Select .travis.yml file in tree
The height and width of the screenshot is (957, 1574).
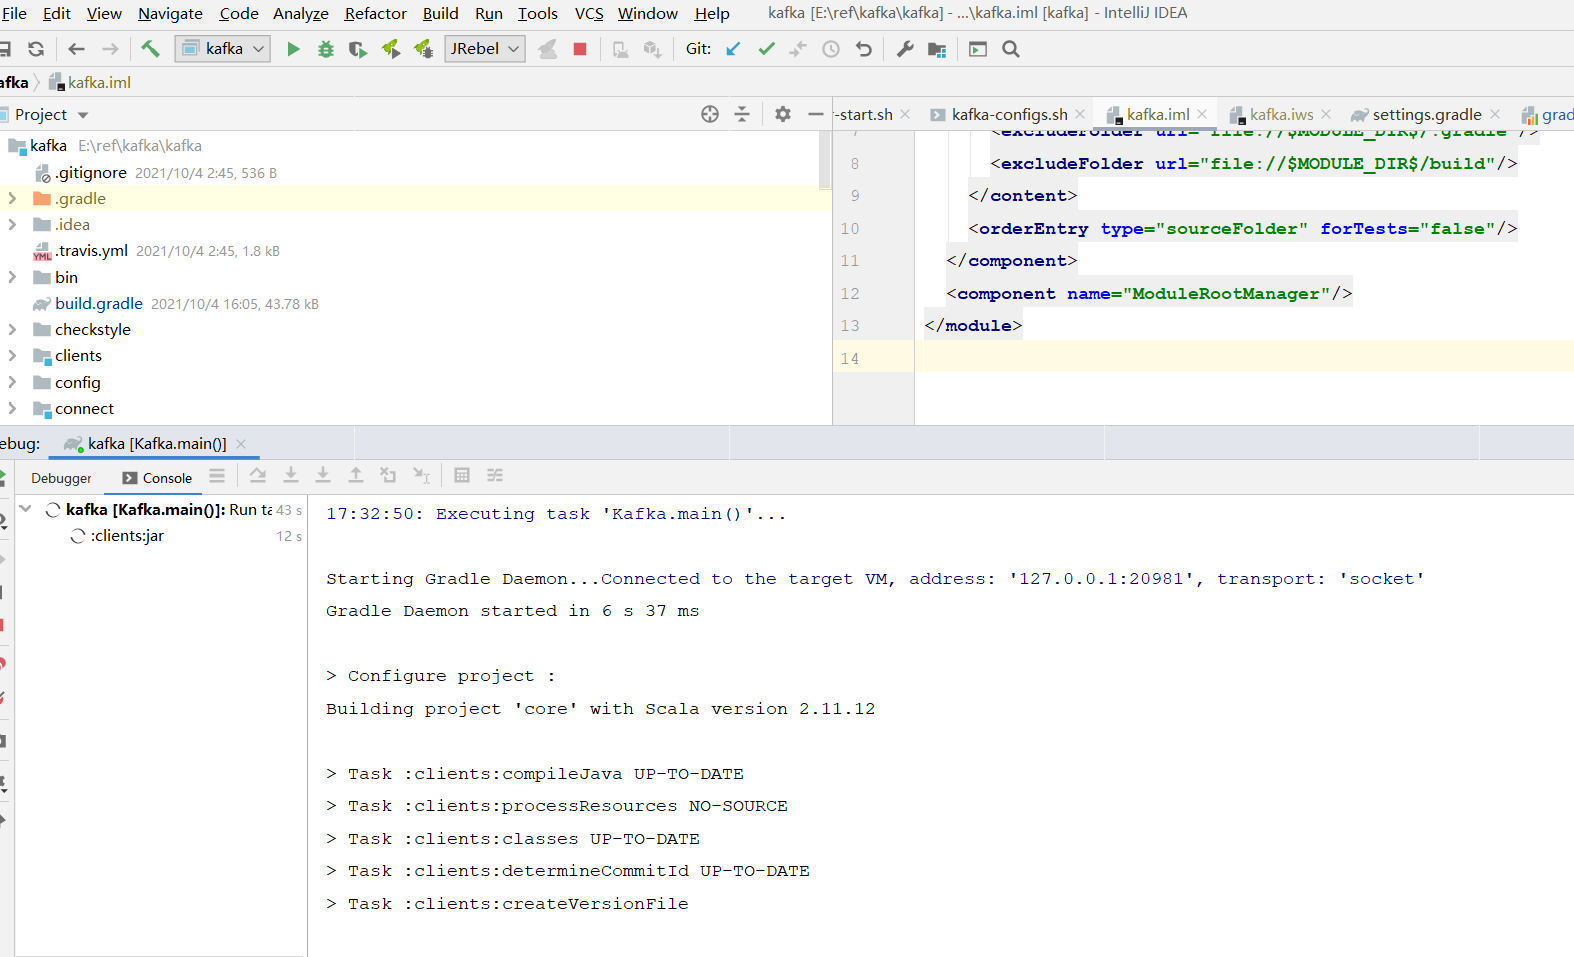91,250
